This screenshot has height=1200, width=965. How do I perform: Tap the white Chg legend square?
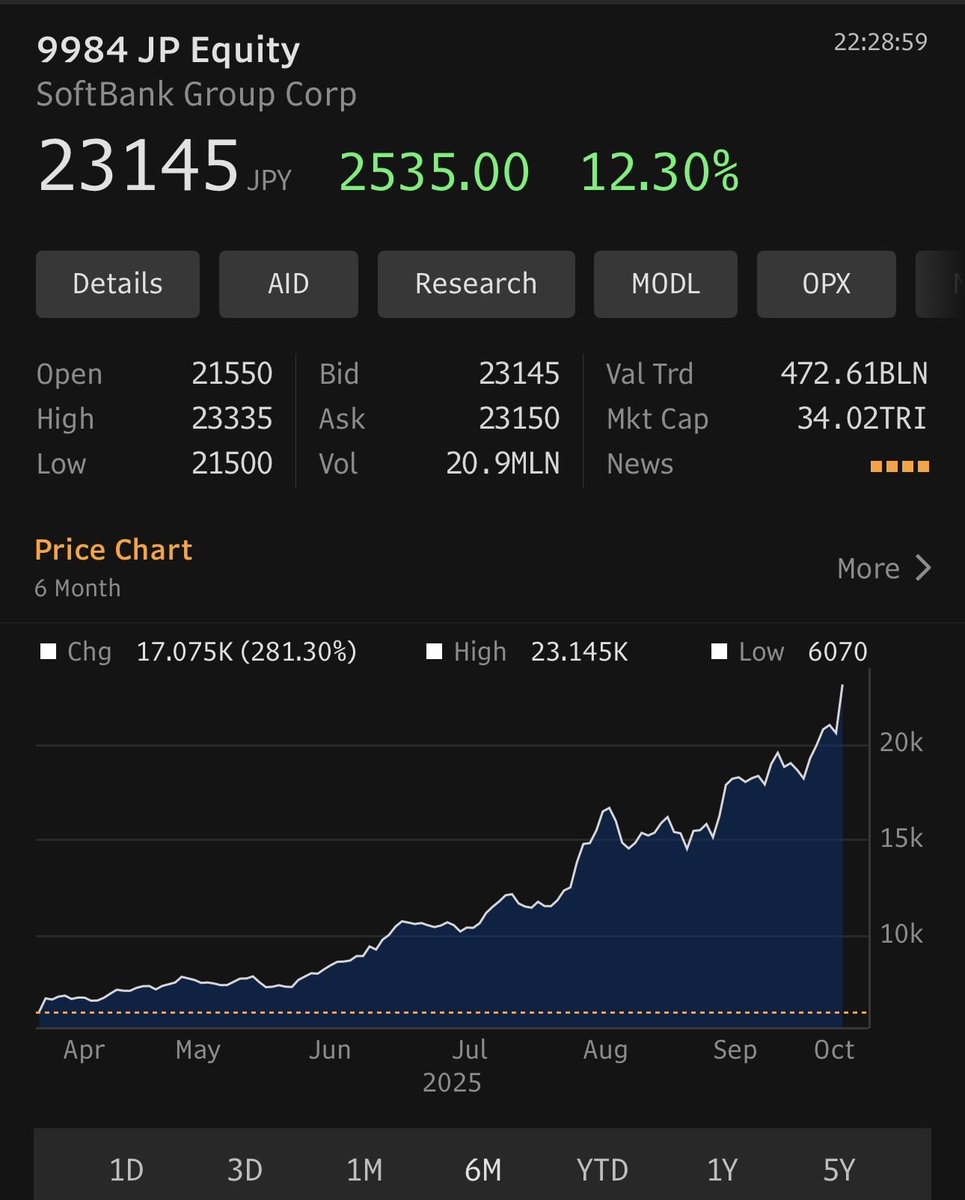(47, 652)
